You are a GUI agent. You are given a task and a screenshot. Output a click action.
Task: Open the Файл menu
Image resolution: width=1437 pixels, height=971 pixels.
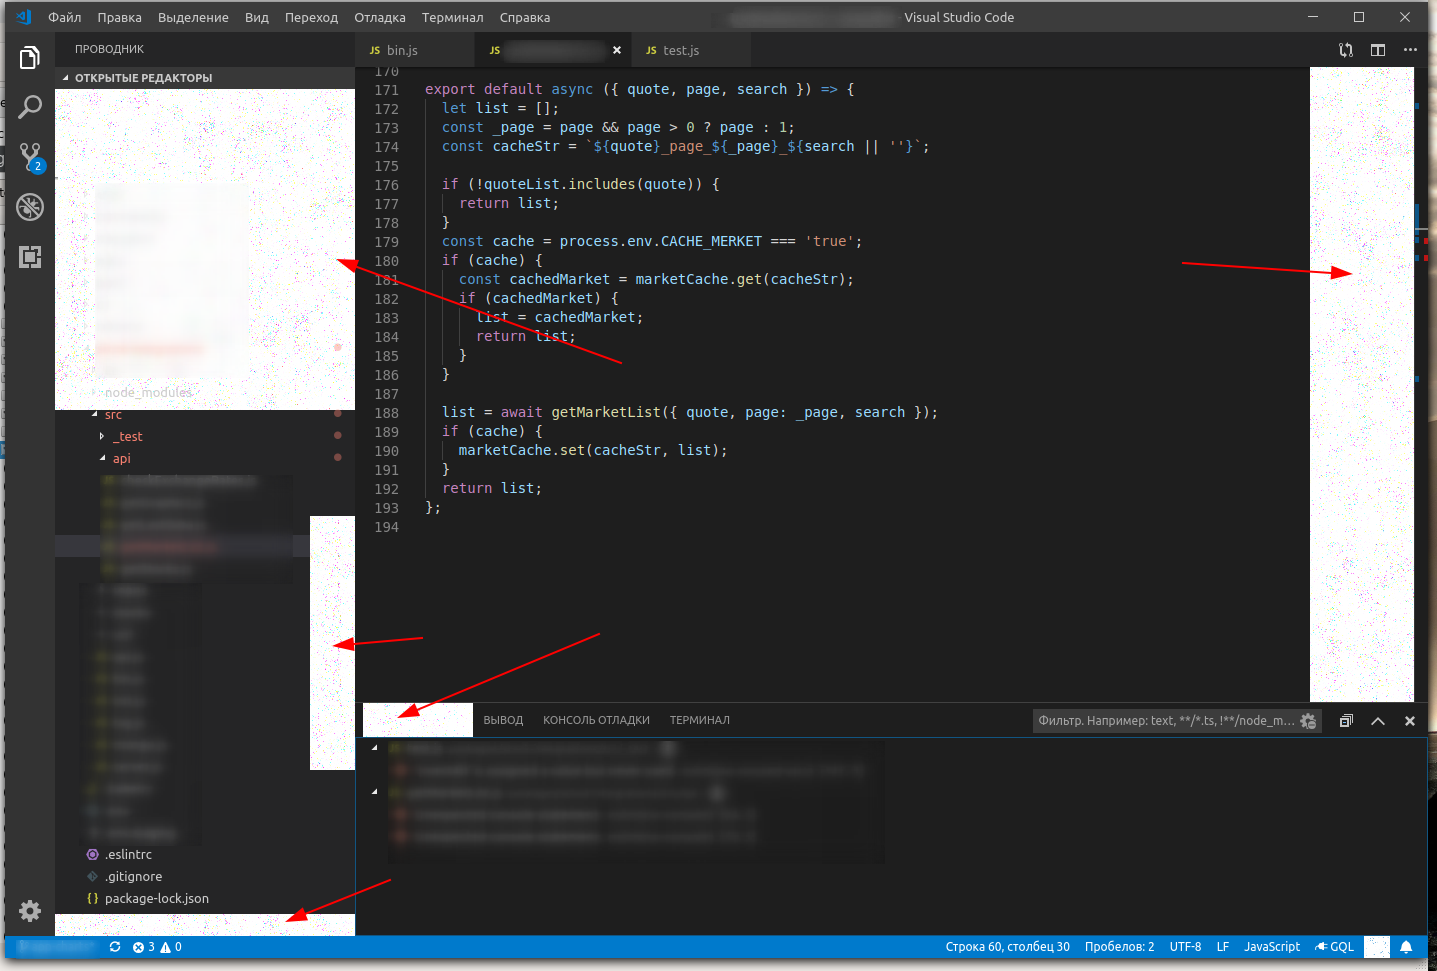[x=65, y=17]
